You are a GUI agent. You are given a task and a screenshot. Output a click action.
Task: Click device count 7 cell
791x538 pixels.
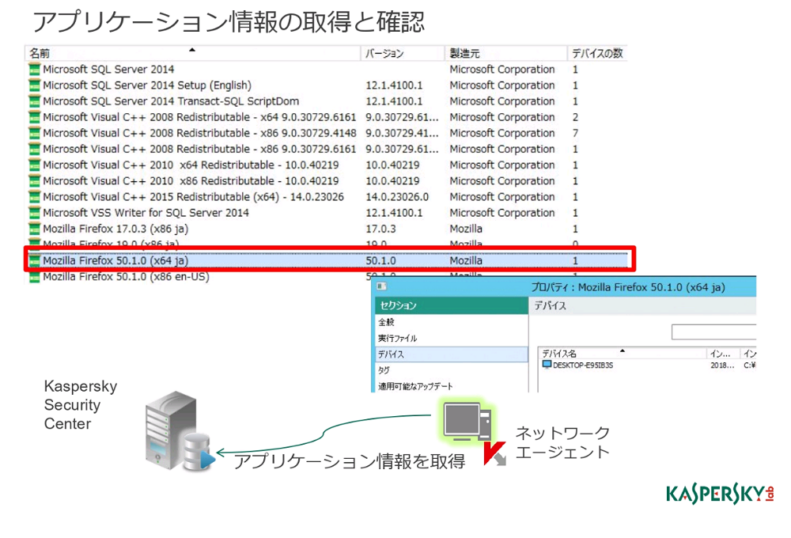coord(575,133)
